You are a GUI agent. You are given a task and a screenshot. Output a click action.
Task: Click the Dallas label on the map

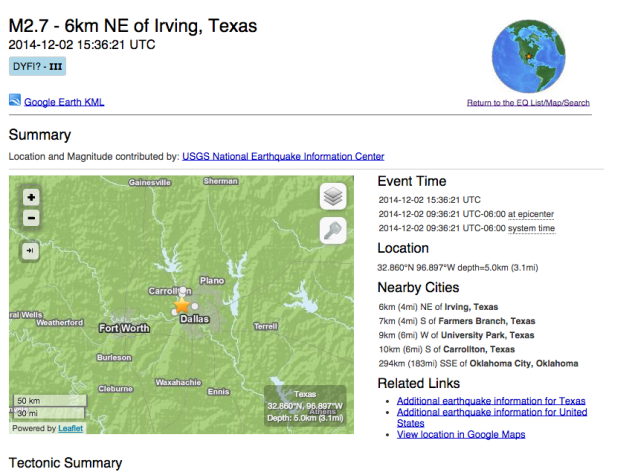click(194, 319)
